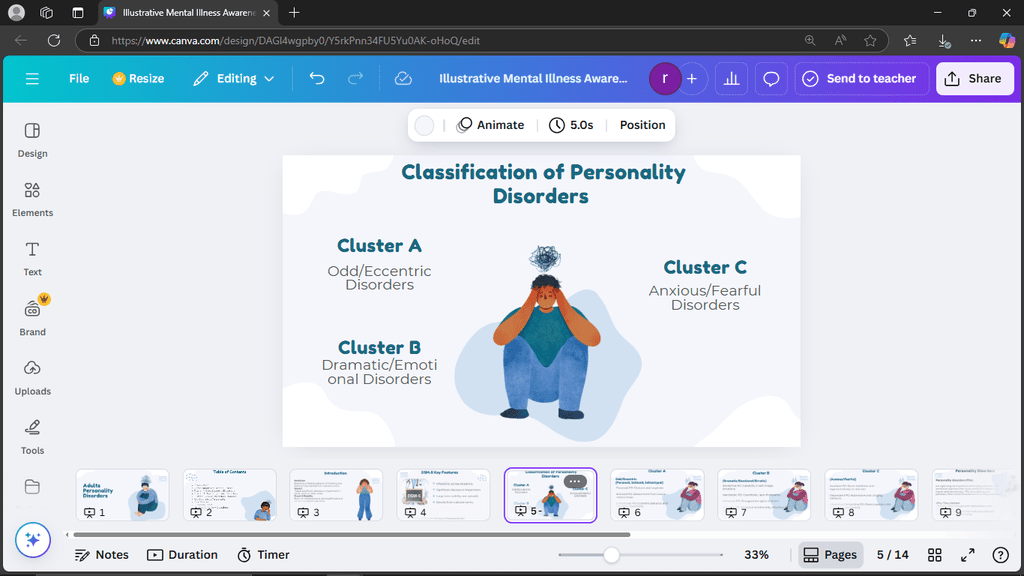The height and width of the screenshot is (576, 1024).
Task: Redo the last action
Action: (355, 78)
